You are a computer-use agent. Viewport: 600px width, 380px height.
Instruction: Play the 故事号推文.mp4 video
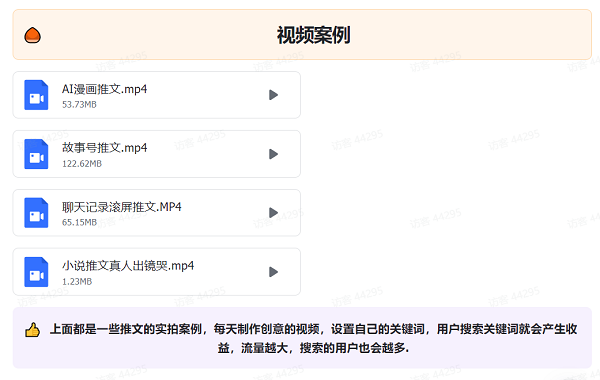coord(273,154)
